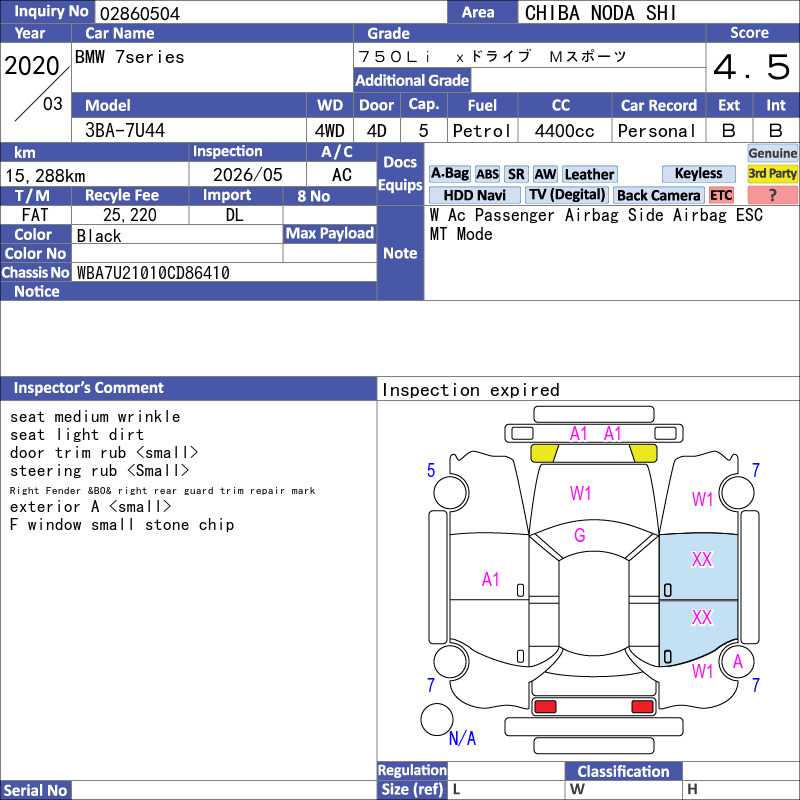Click the 4WD drive value

pyautogui.click(x=330, y=131)
